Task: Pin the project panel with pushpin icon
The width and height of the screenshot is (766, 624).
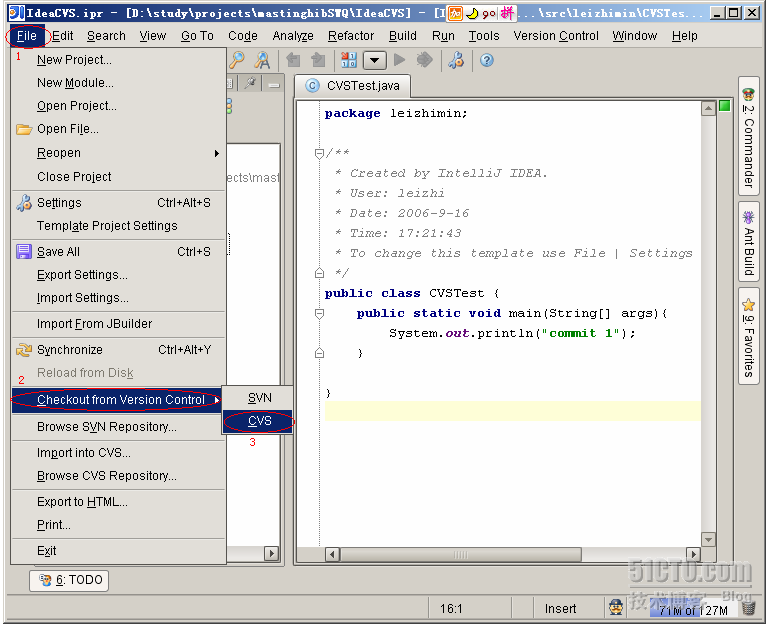Action: click(250, 84)
